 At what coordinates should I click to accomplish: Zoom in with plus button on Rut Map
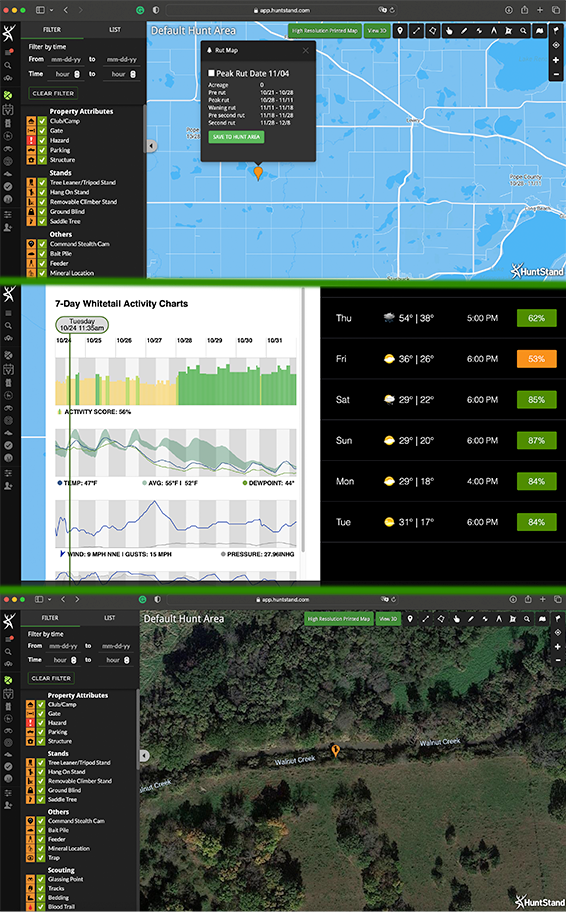(557, 60)
